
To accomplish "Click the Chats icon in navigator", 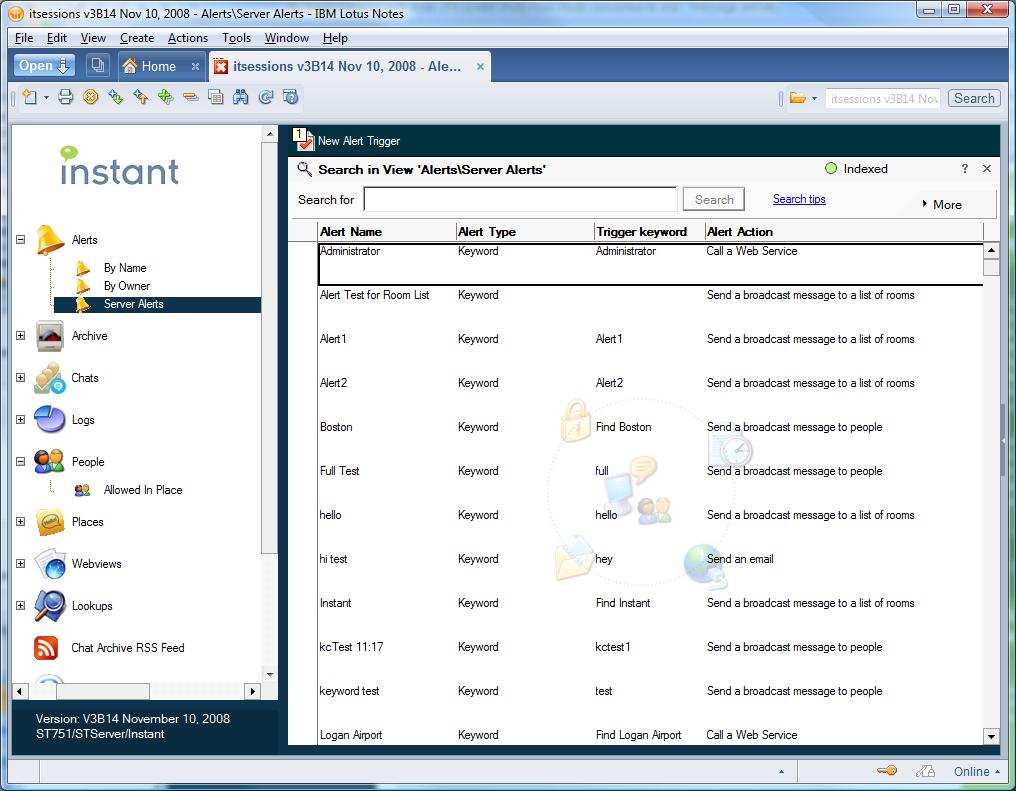I will point(50,378).
